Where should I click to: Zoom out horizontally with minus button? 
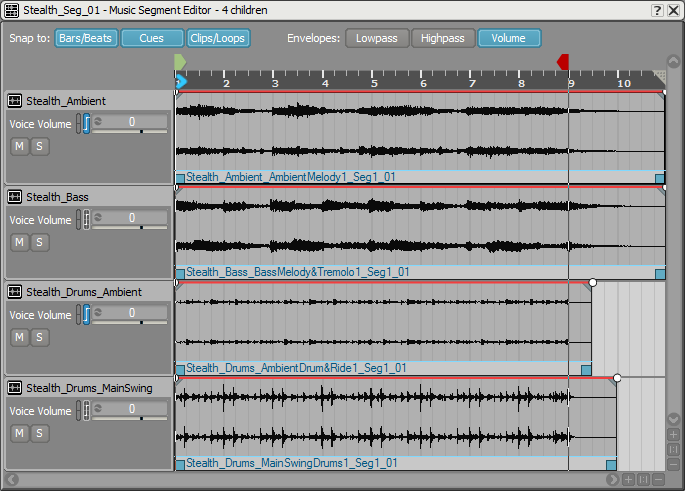point(658,480)
